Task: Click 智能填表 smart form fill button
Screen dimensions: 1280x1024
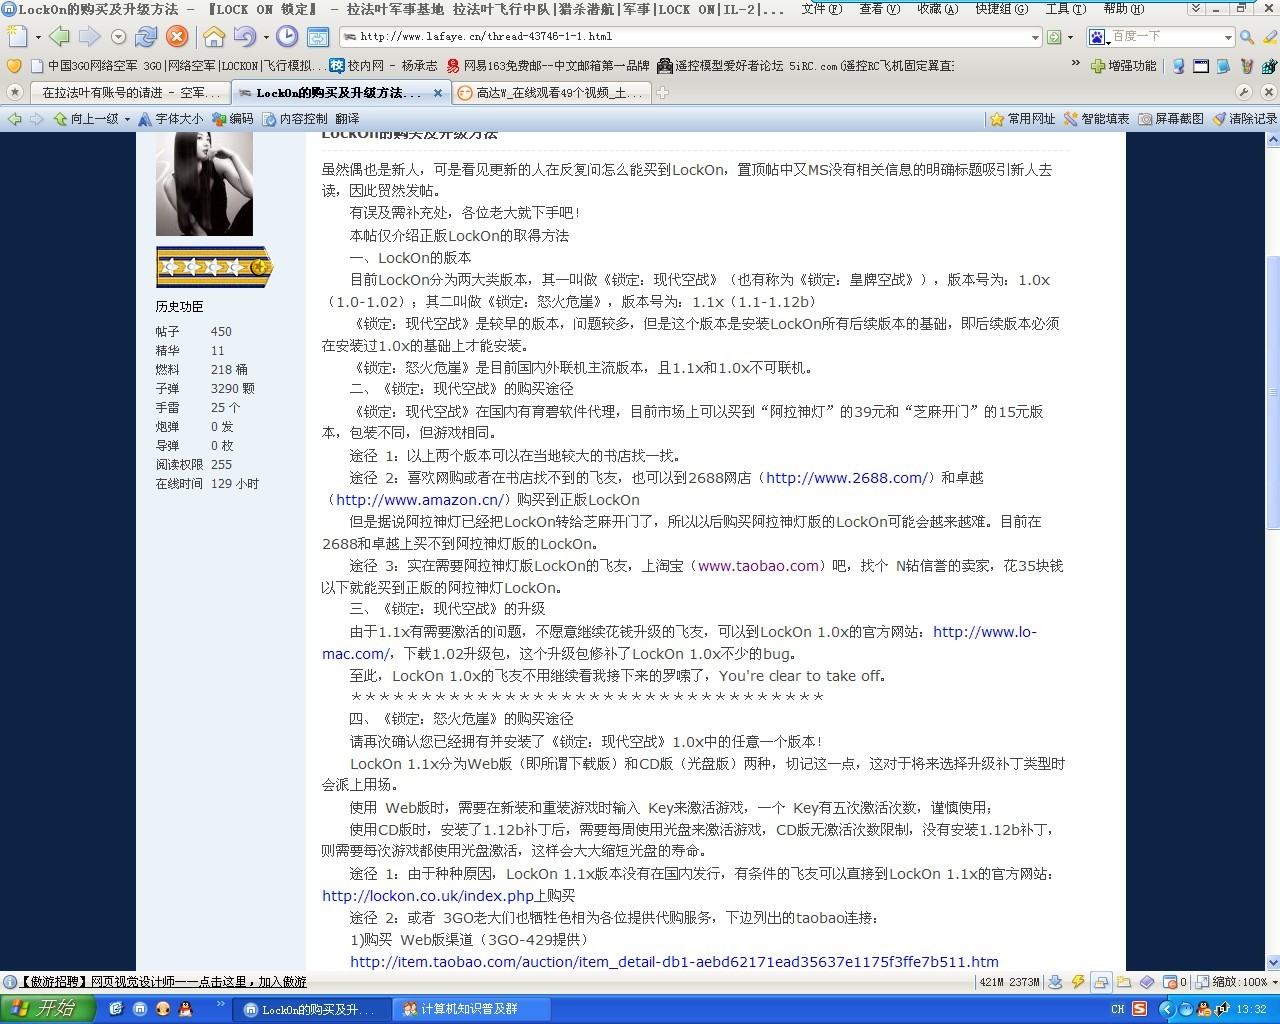Action: 1097,118
